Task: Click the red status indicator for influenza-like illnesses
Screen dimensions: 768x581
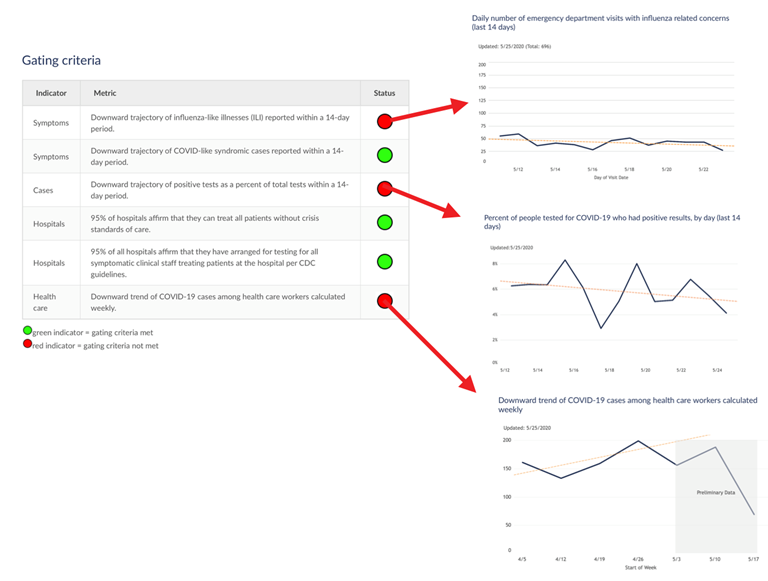Action: pos(384,122)
